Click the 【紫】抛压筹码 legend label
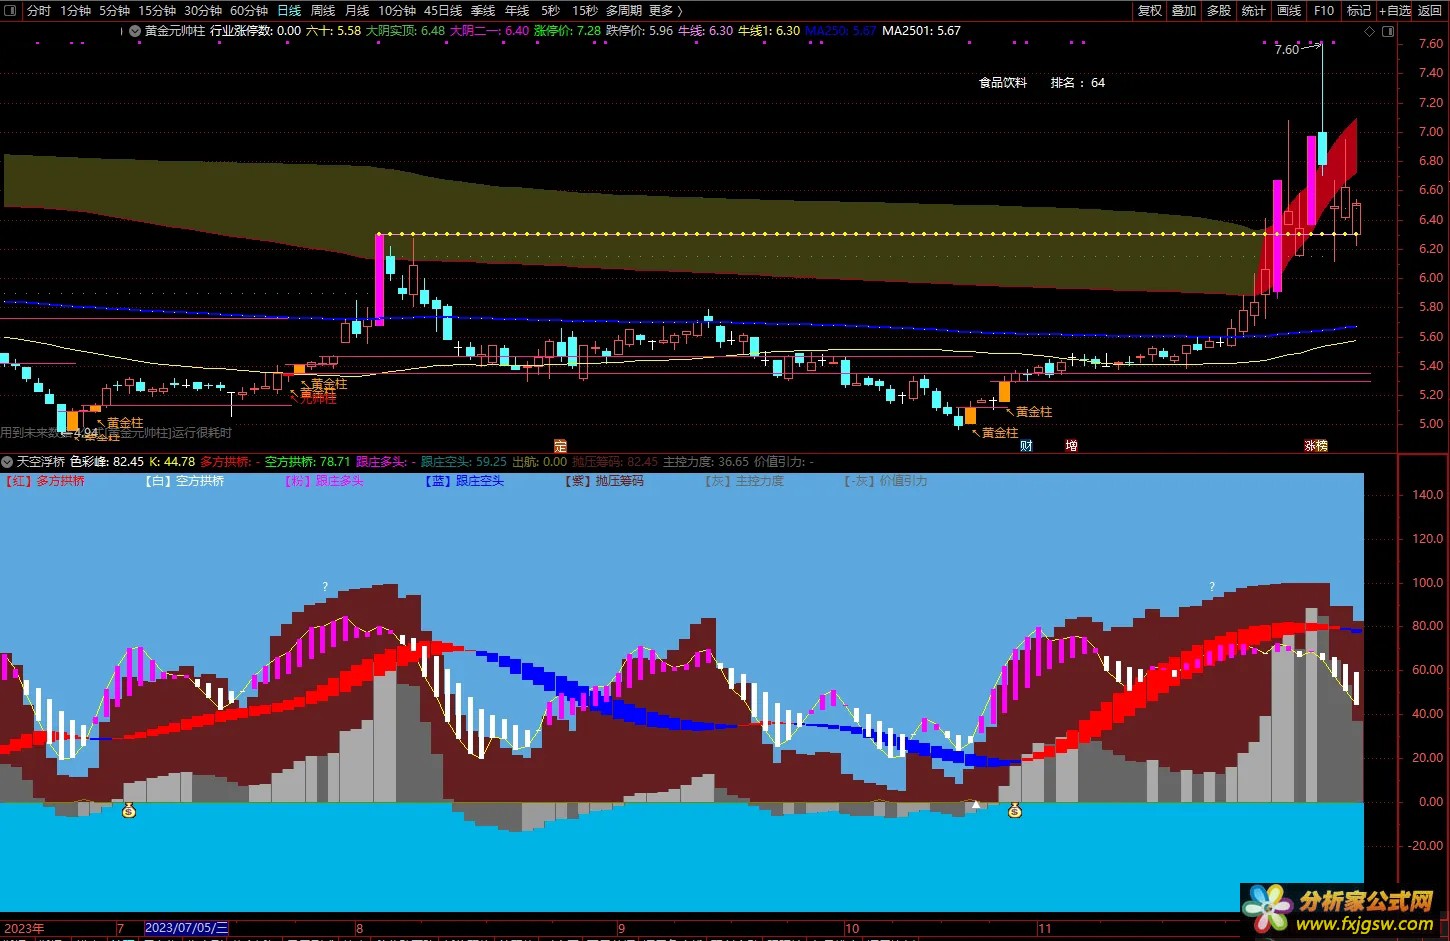The width and height of the screenshot is (1450, 941). coord(604,481)
